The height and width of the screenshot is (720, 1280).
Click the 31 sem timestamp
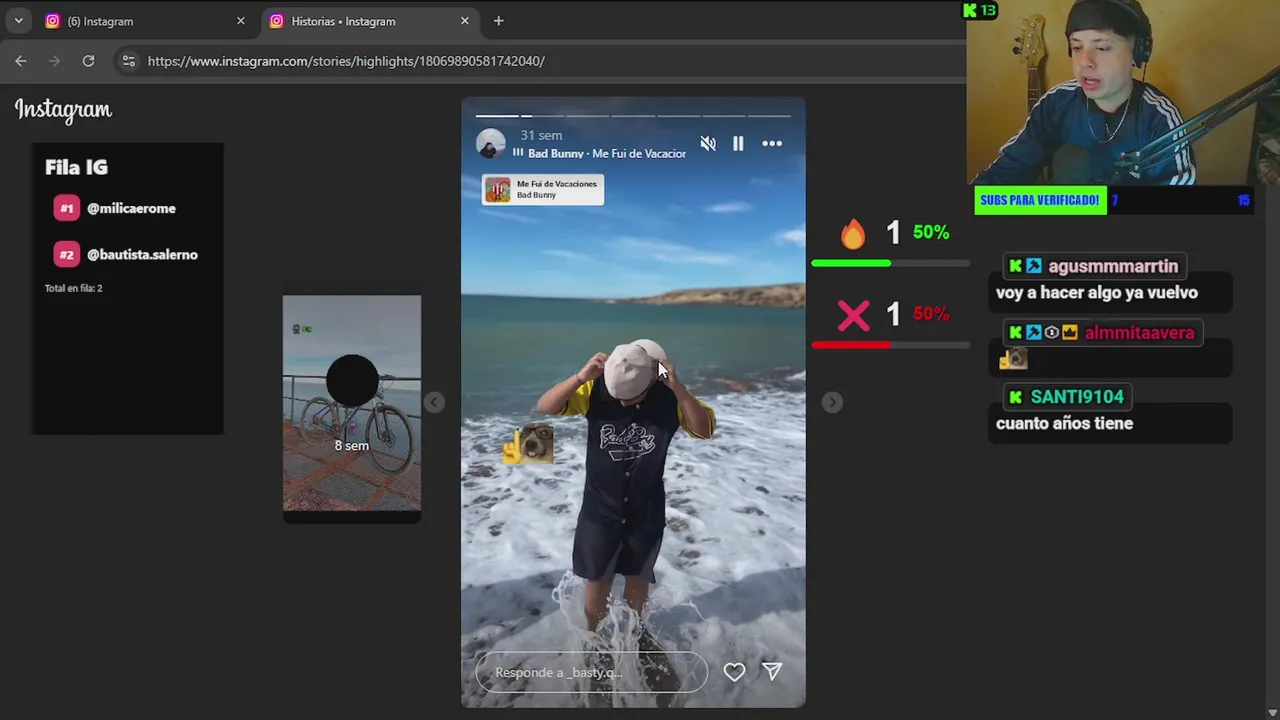541,135
